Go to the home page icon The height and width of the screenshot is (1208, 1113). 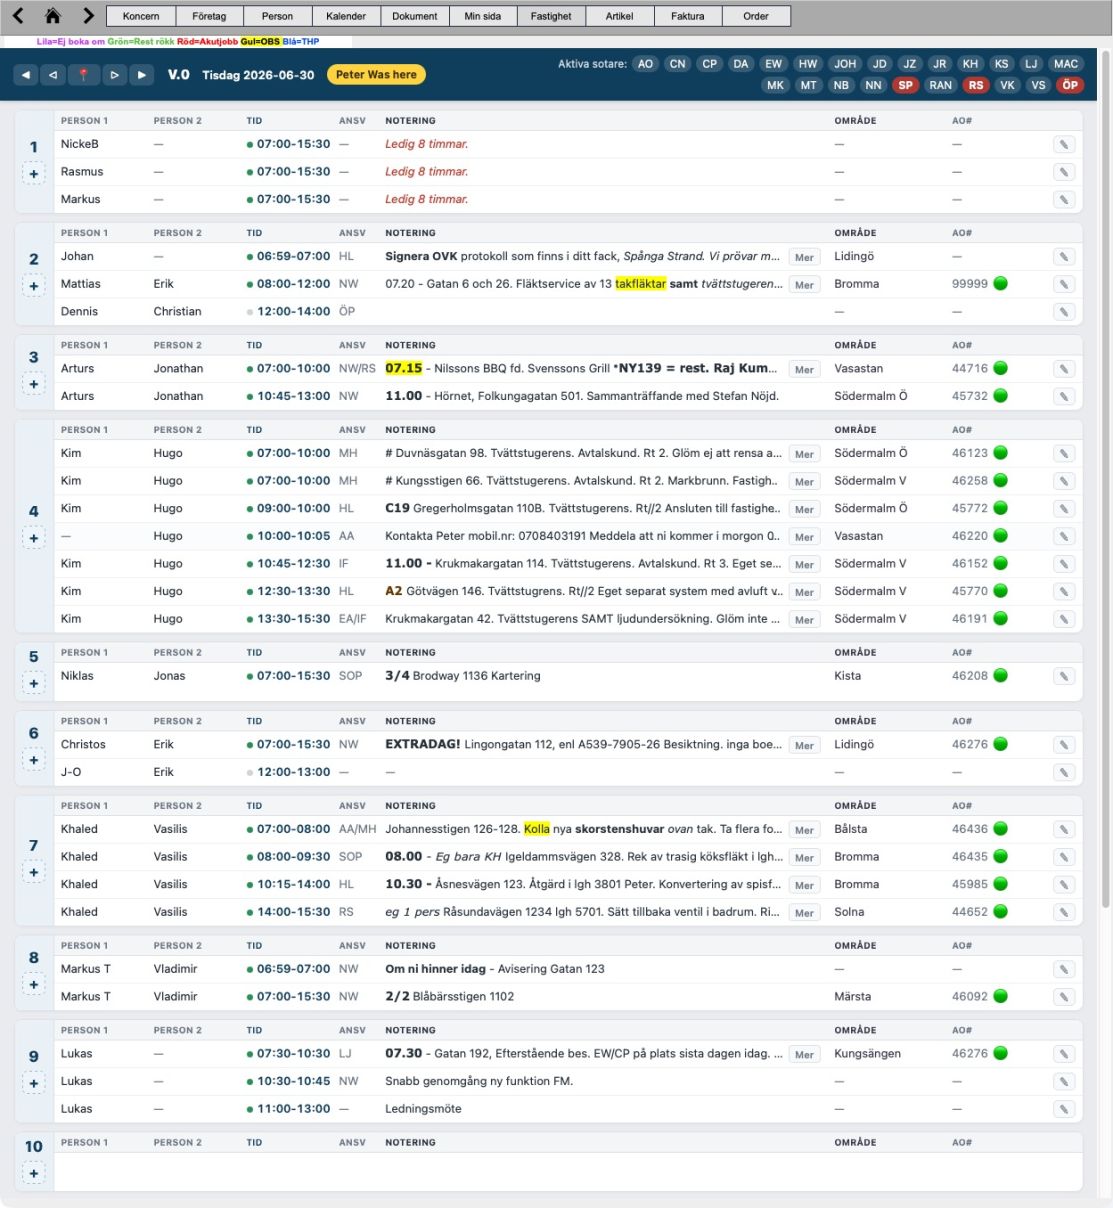point(53,15)
